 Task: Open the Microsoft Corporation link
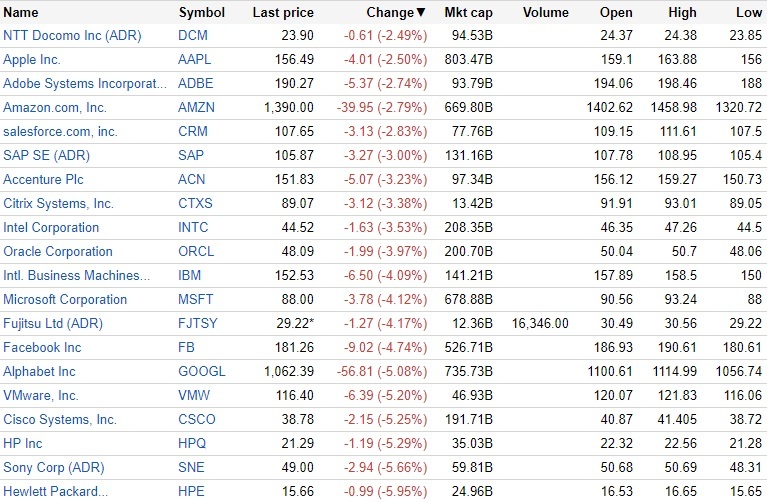[x=65, y=299]
